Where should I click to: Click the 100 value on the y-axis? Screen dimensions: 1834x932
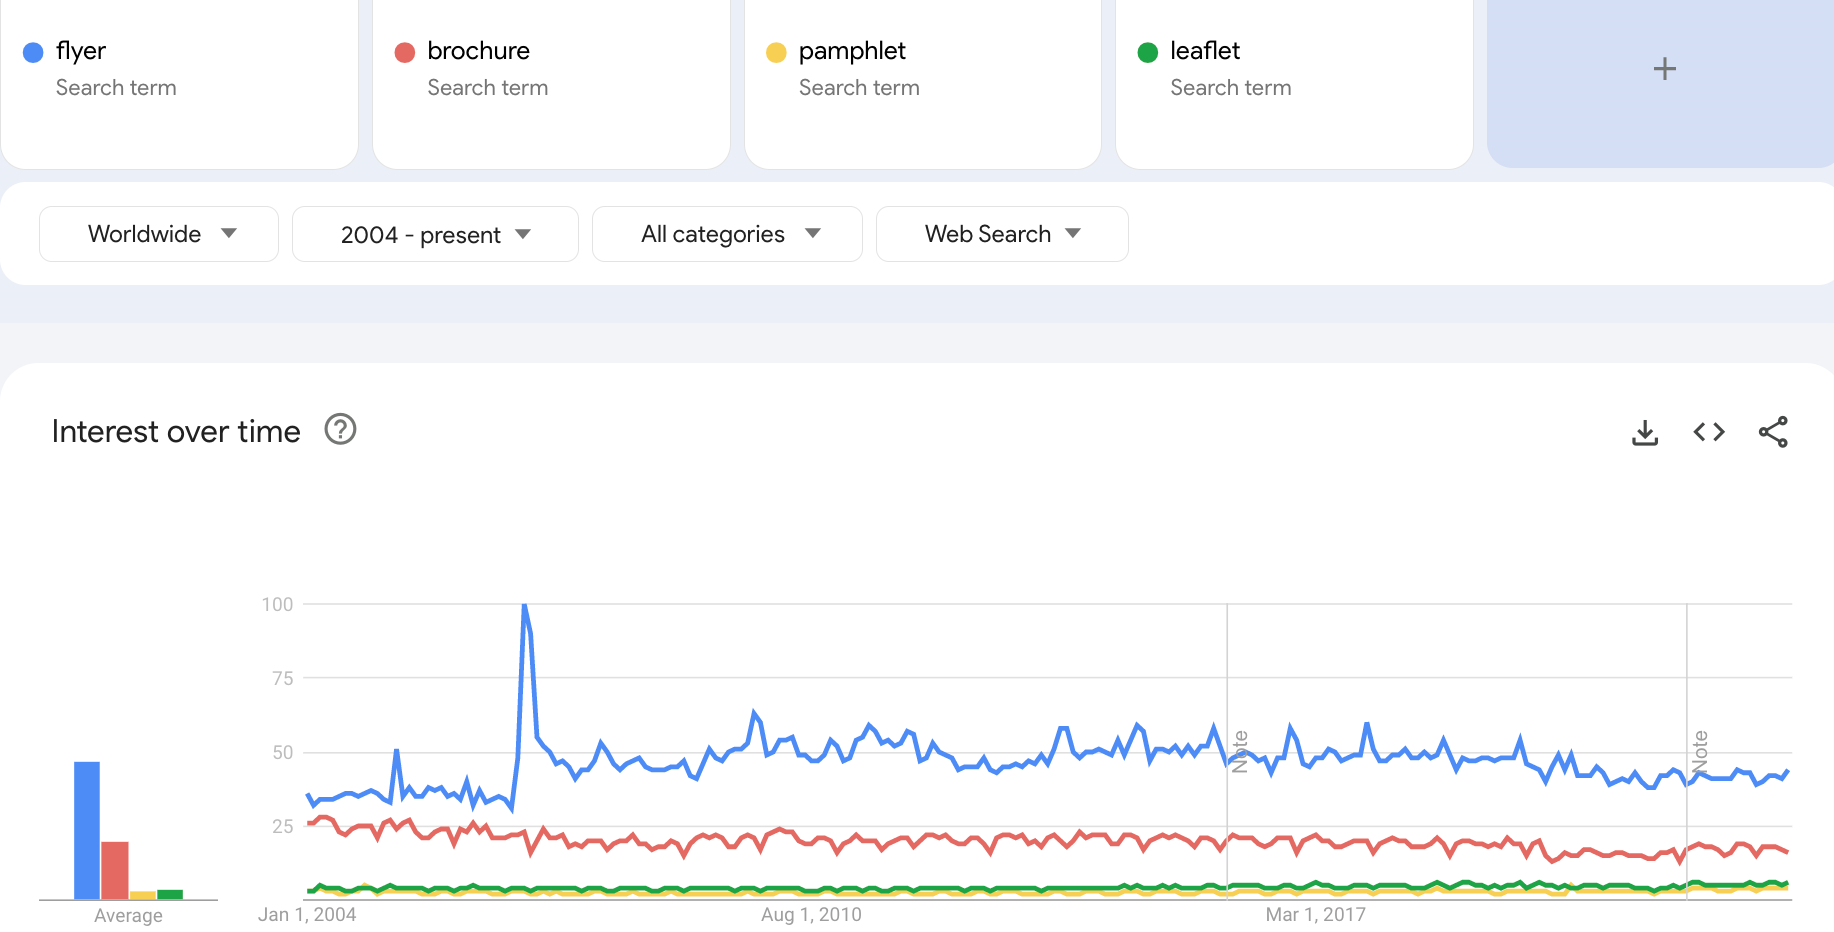pos(277,605)
